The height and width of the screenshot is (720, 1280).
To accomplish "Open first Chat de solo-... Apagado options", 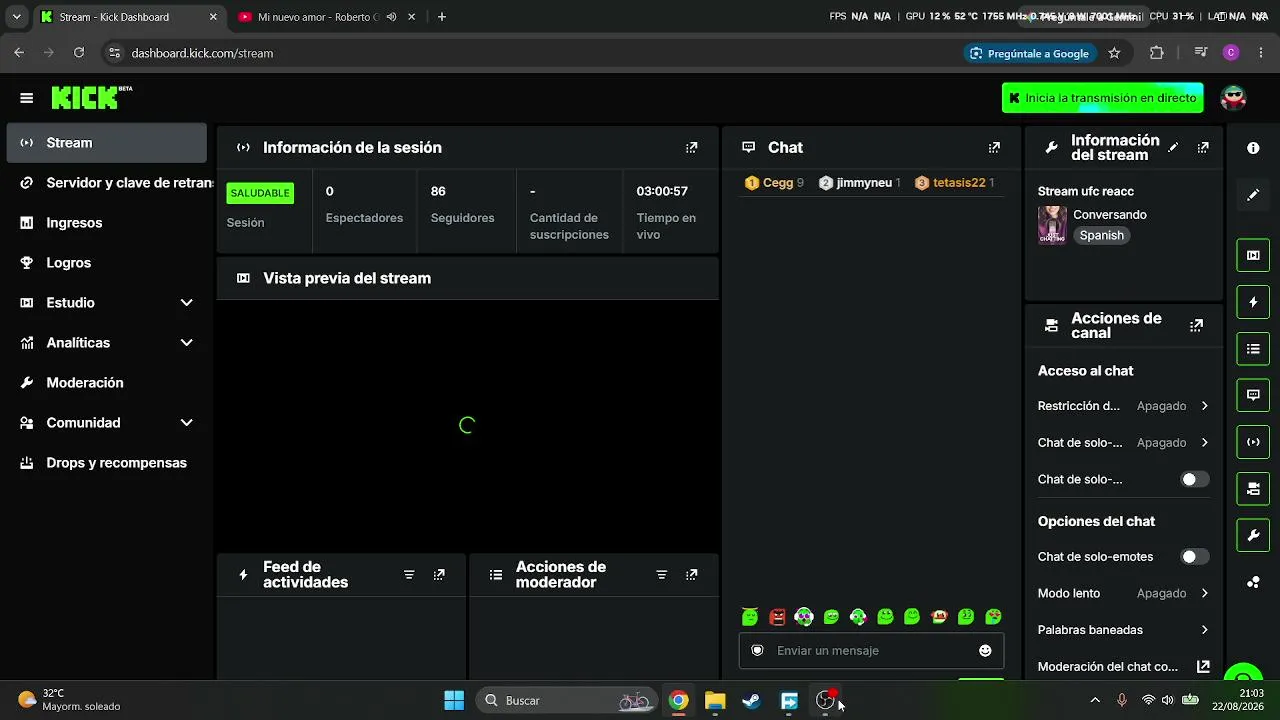I will pyautogui.click(x=1124, y=443).
